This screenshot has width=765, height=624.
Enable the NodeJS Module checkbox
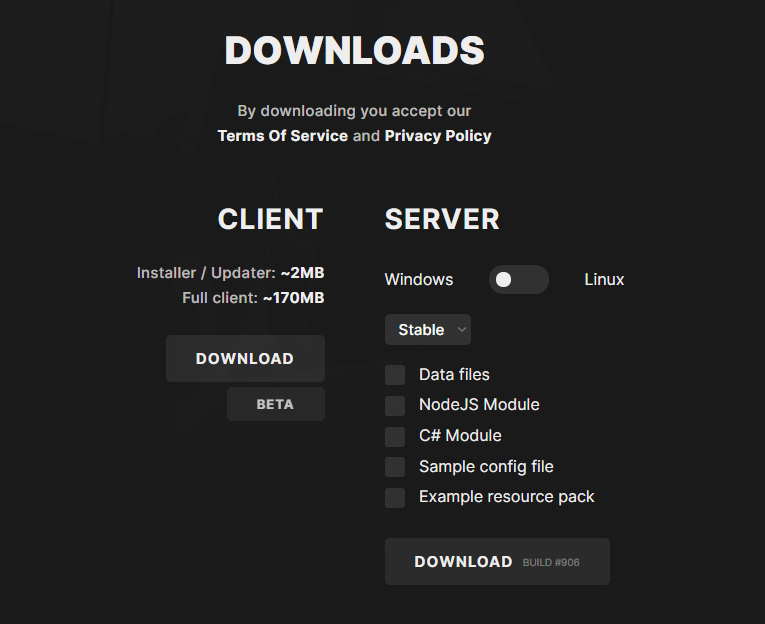[395, 405]
